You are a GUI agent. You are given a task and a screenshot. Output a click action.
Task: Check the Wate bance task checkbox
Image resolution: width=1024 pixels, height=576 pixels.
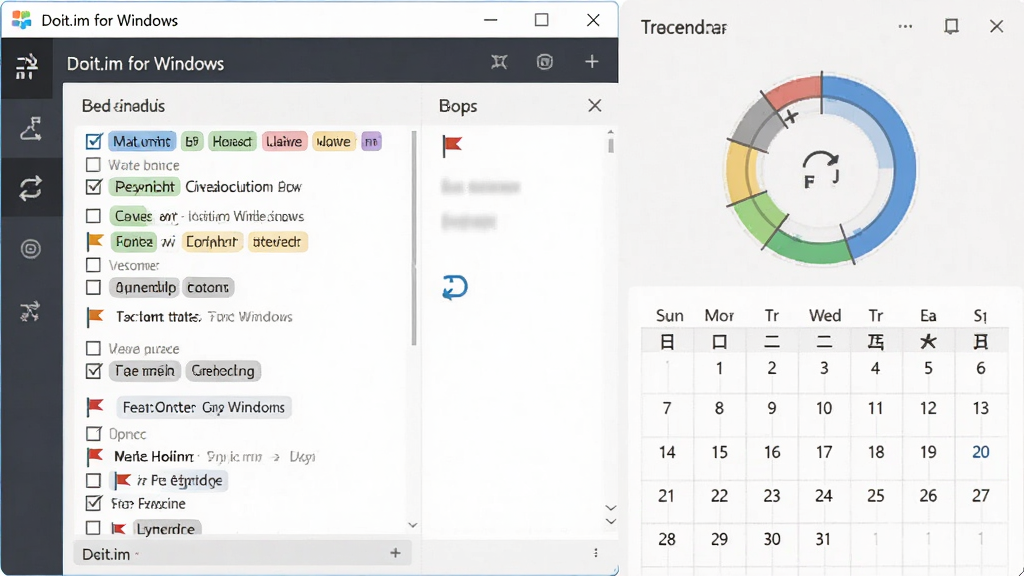pyautogui.click(x=93, y=165)
